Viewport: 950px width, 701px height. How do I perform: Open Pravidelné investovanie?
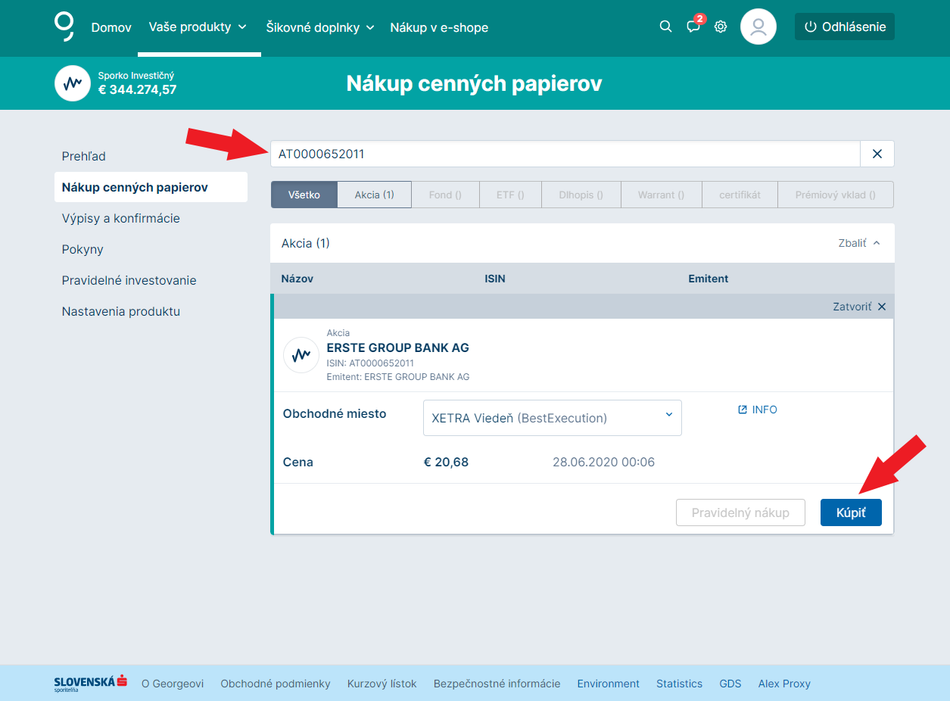click(129, 280)
